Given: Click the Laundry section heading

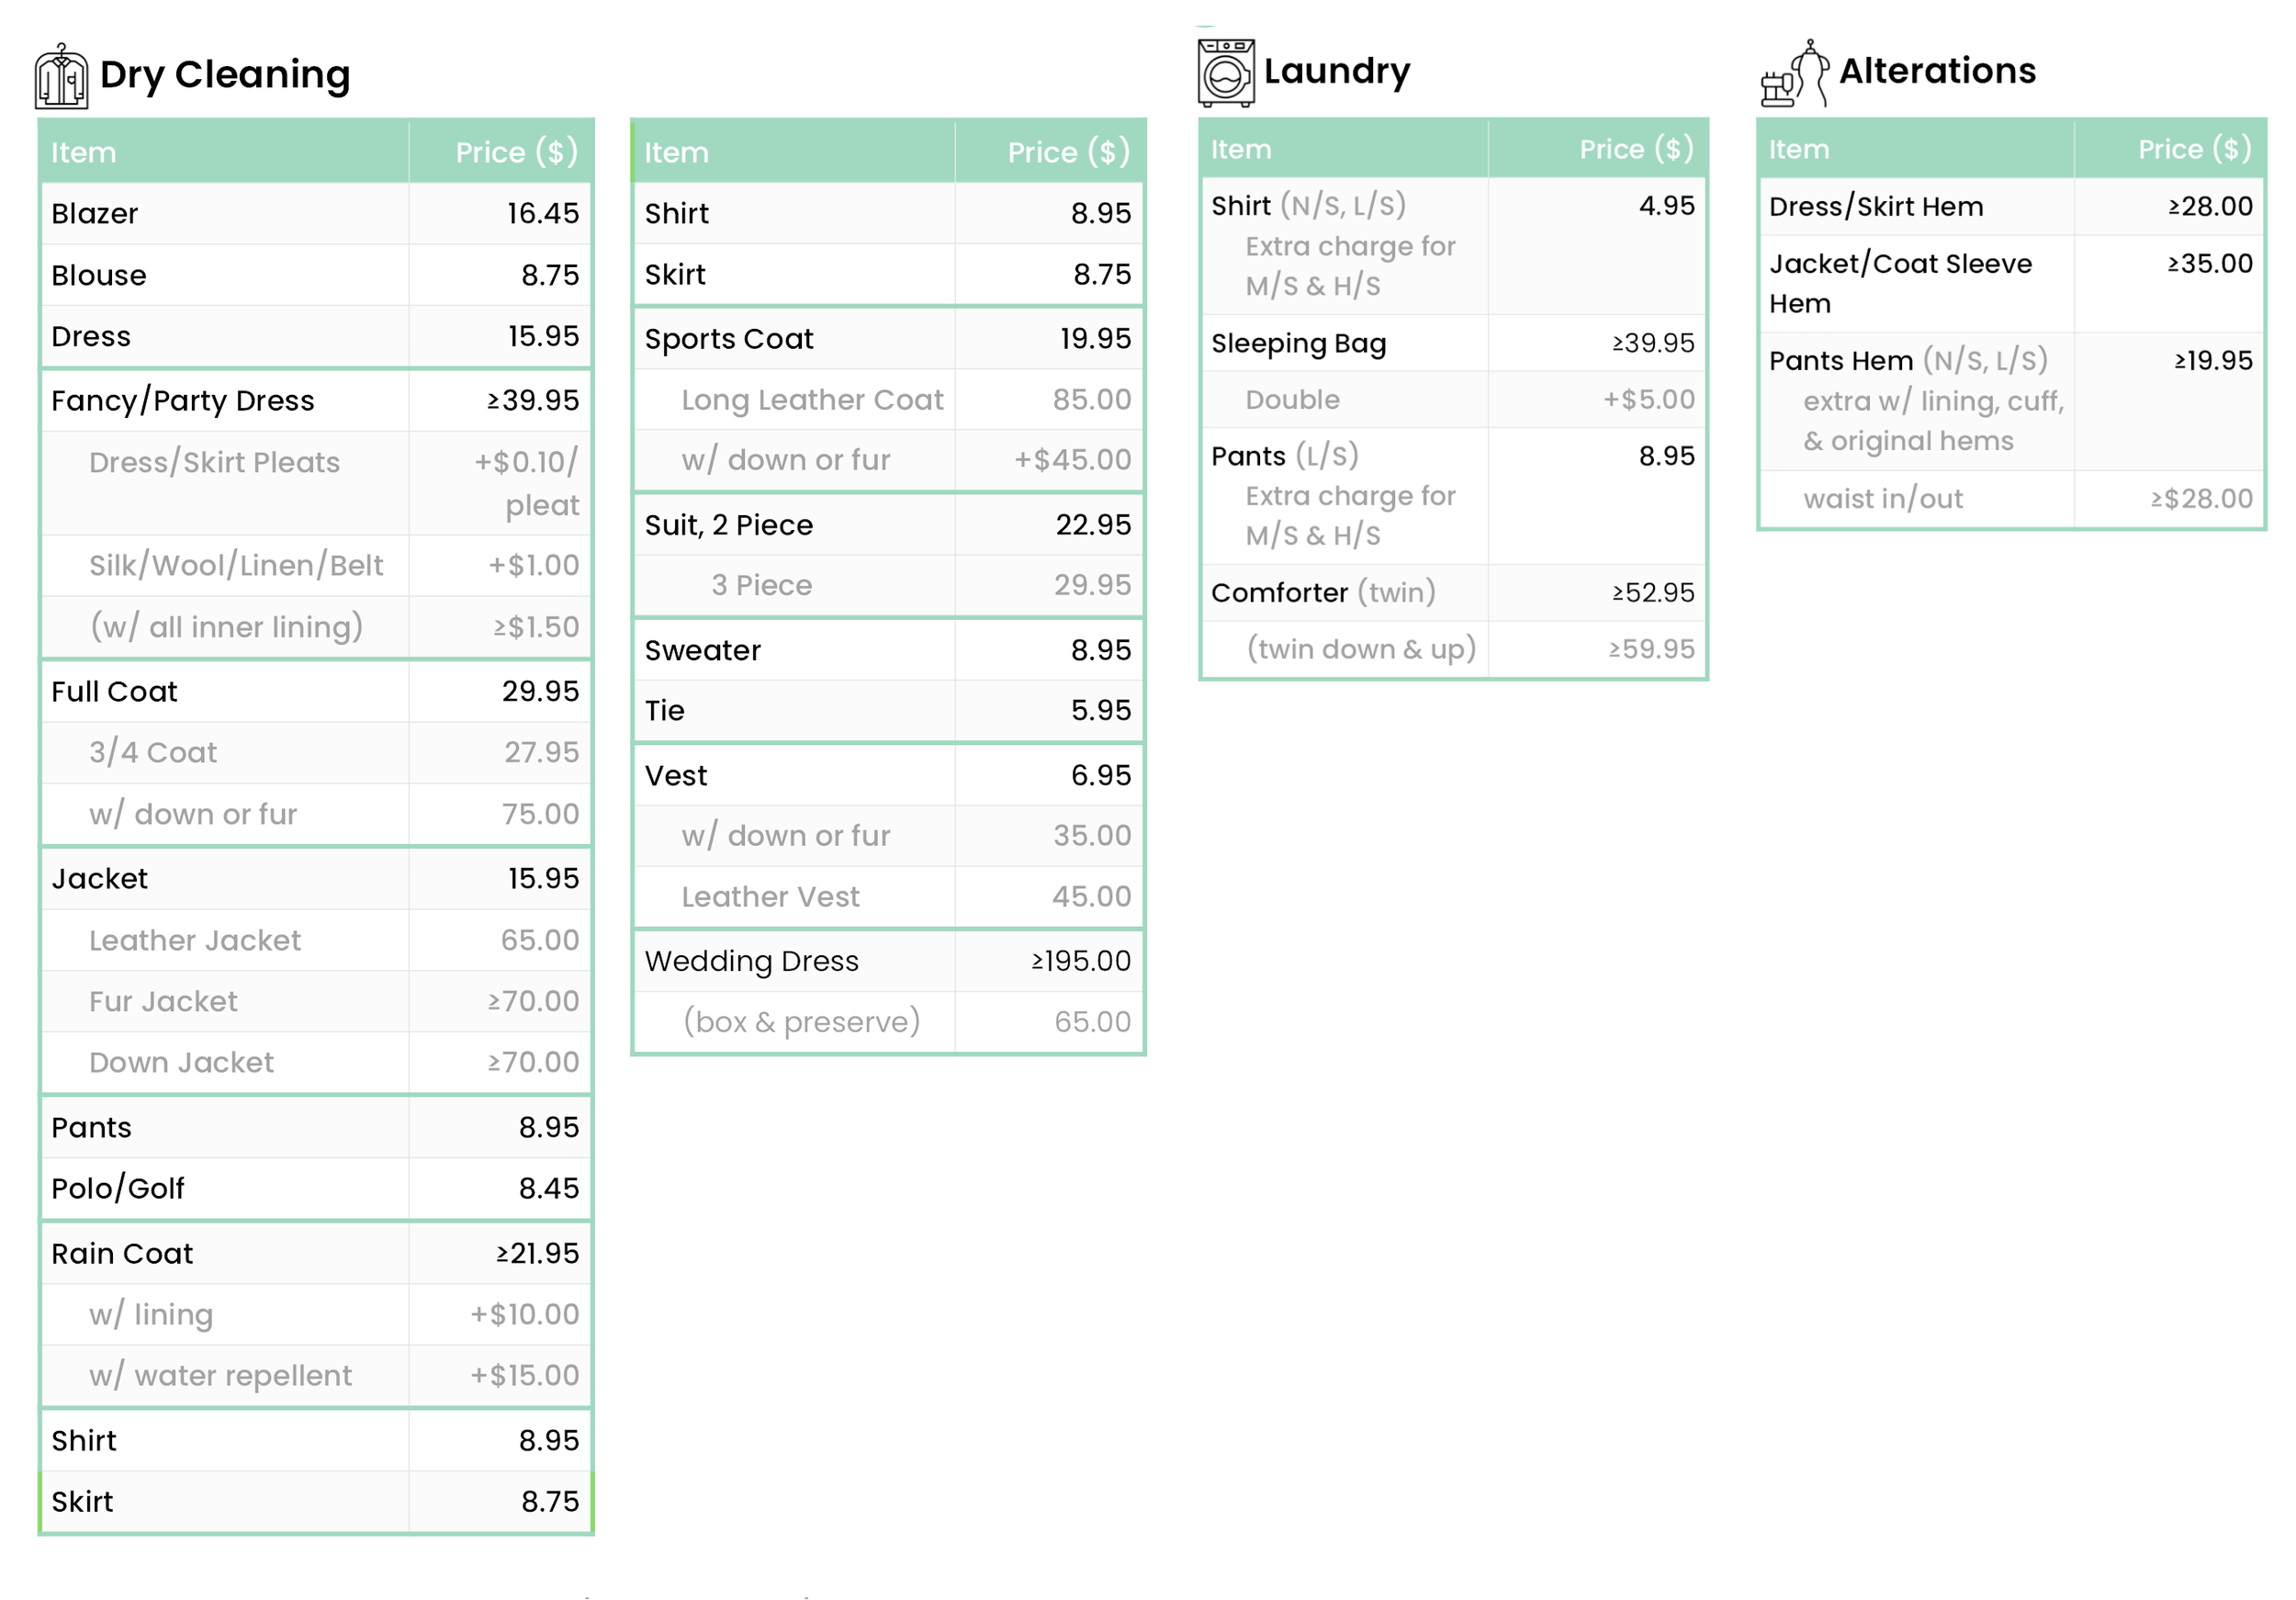Looking at the screenshot, I should (1336, 71).
